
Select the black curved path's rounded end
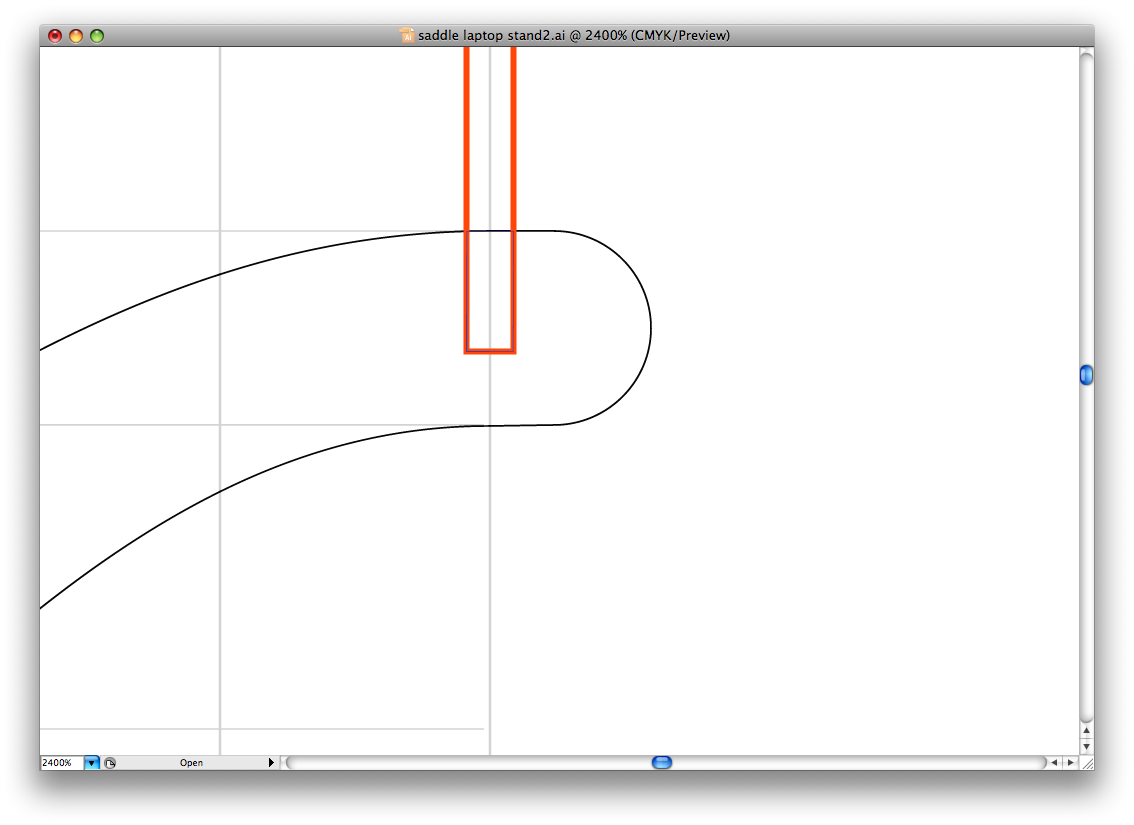point(649,328)
